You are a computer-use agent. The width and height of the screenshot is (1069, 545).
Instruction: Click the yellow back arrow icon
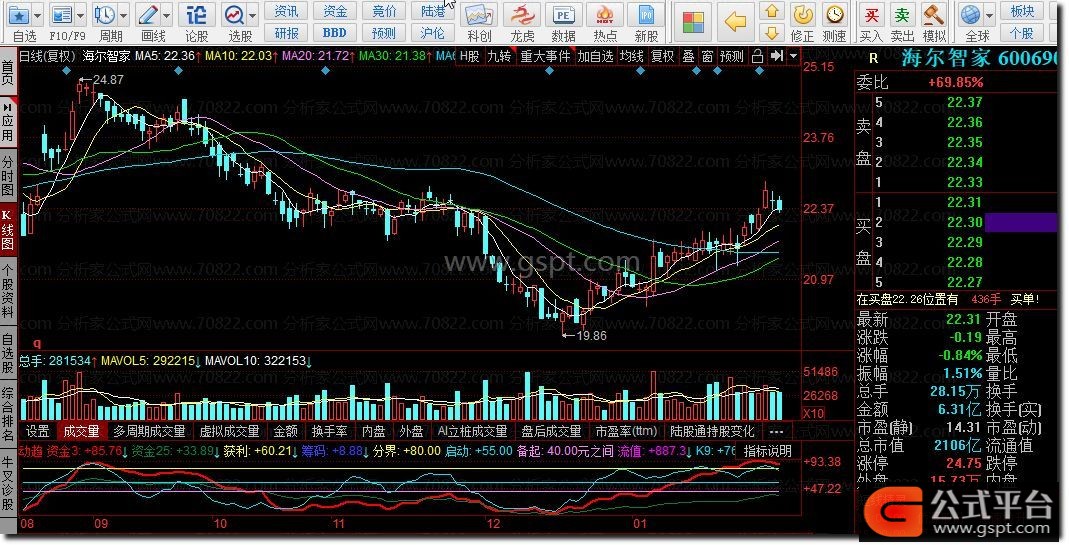pyautogui.click(x=735, y=22)
